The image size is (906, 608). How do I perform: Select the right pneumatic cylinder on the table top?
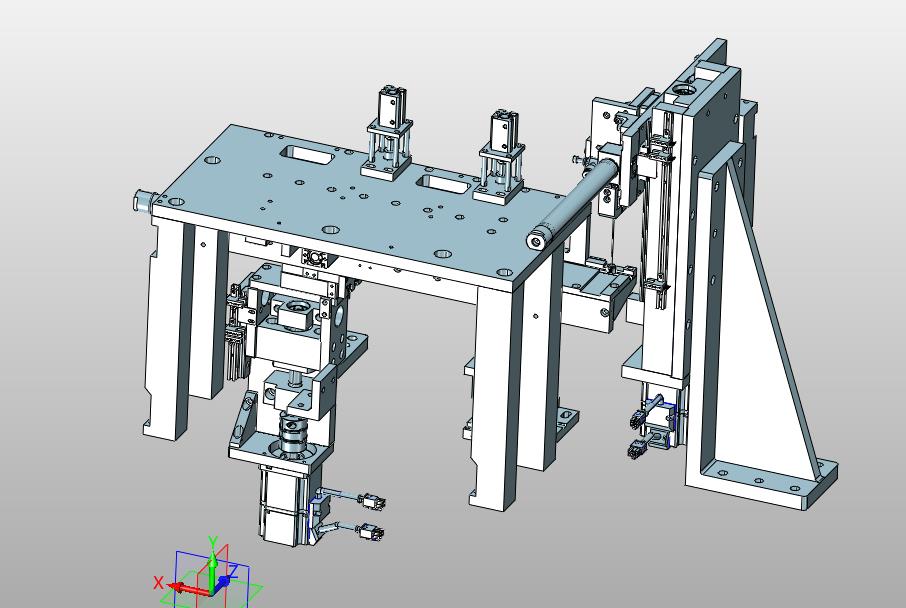click(x=500, y=157)
